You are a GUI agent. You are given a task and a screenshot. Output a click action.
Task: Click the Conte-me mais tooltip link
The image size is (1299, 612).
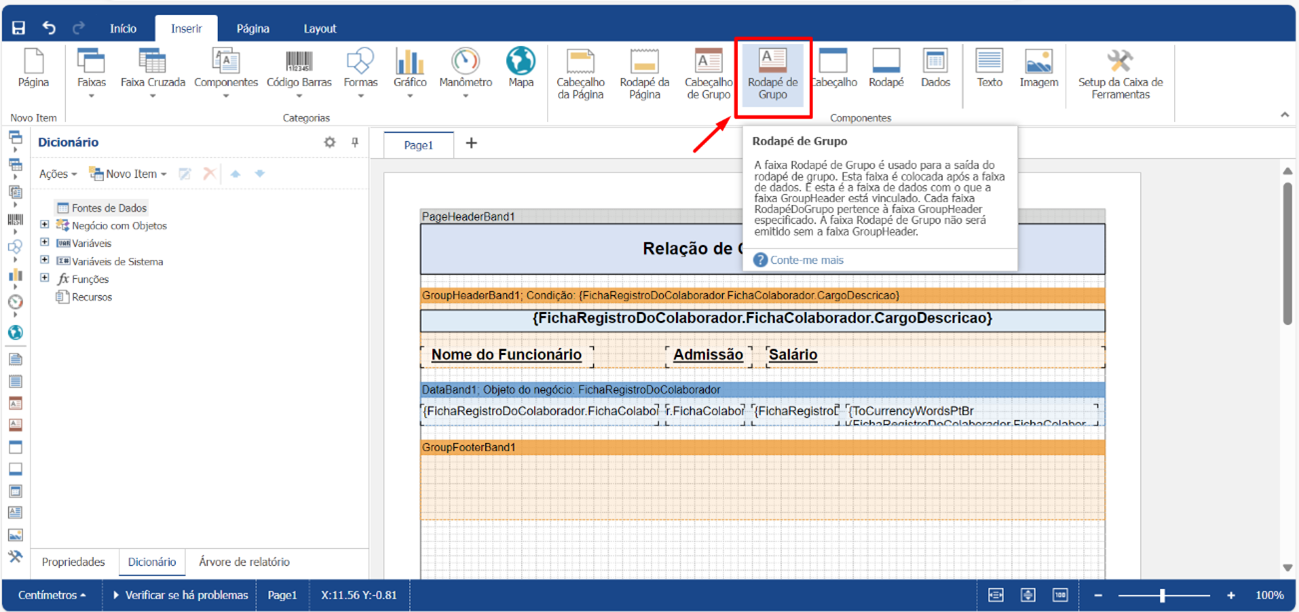pyautogui.click(x=807, y=260)
